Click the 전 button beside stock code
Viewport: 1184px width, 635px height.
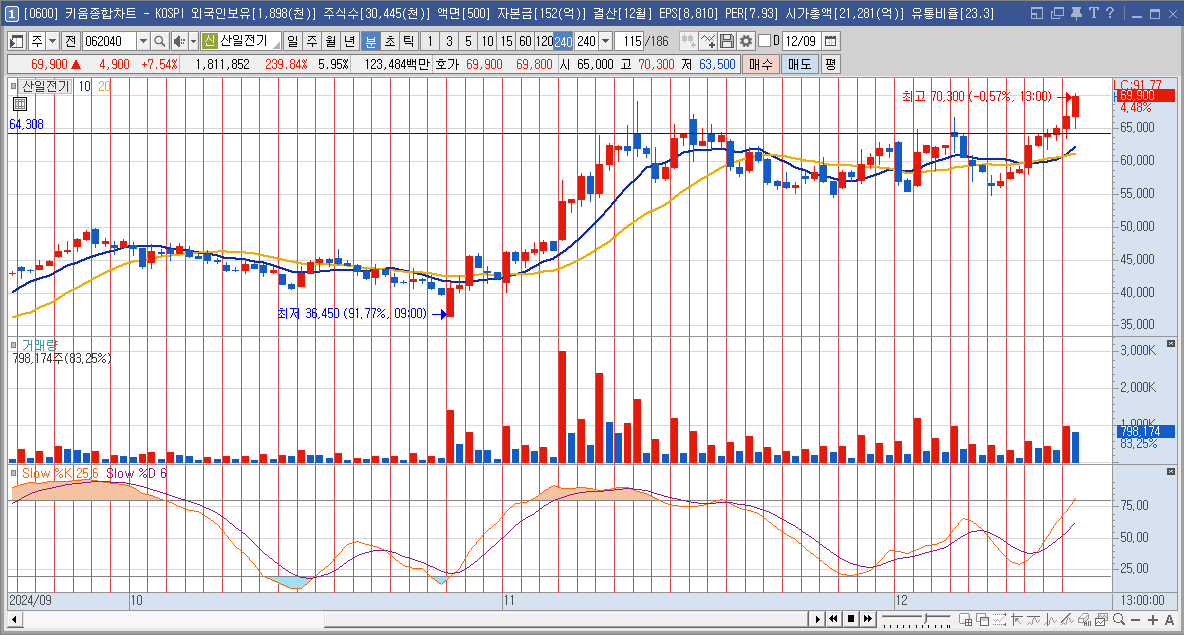(70, 42)
